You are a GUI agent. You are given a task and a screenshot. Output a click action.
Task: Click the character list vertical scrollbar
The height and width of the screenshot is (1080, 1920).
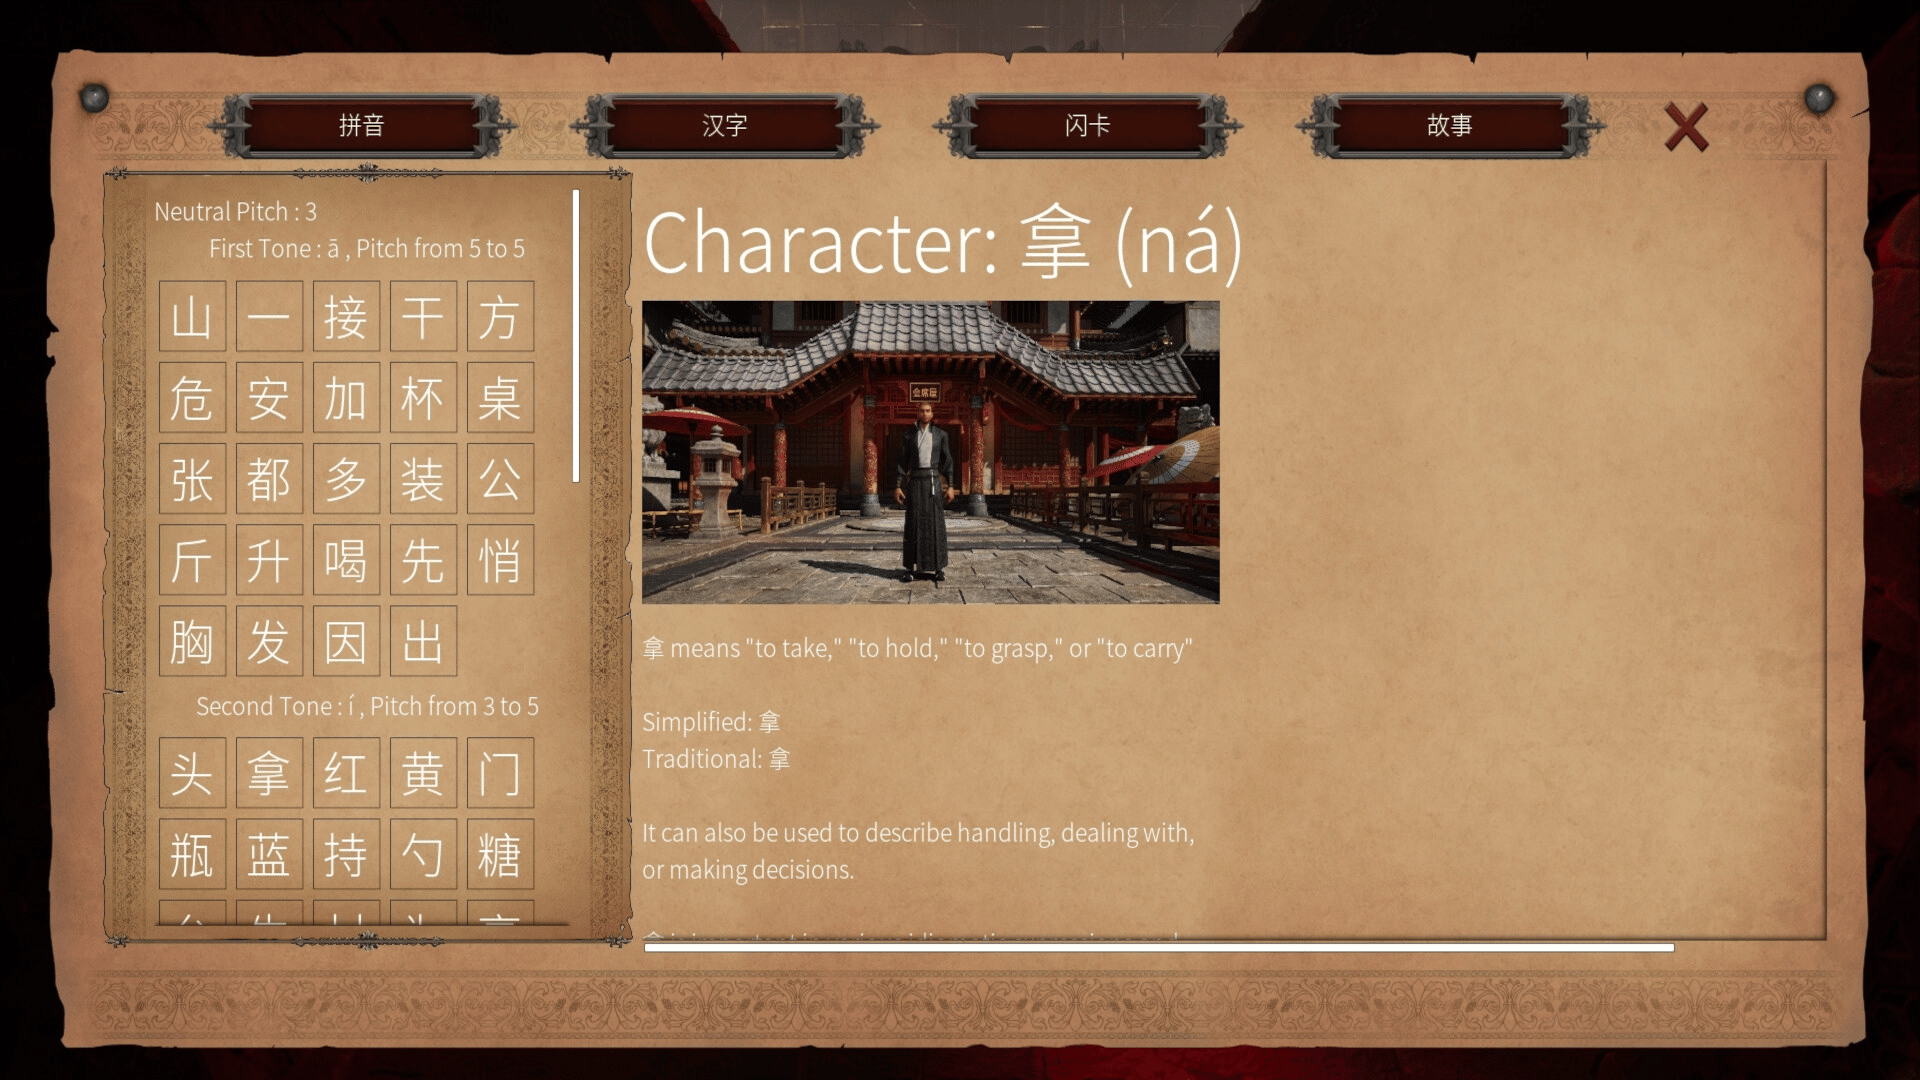pyautogui.click(x=576, y=336)
